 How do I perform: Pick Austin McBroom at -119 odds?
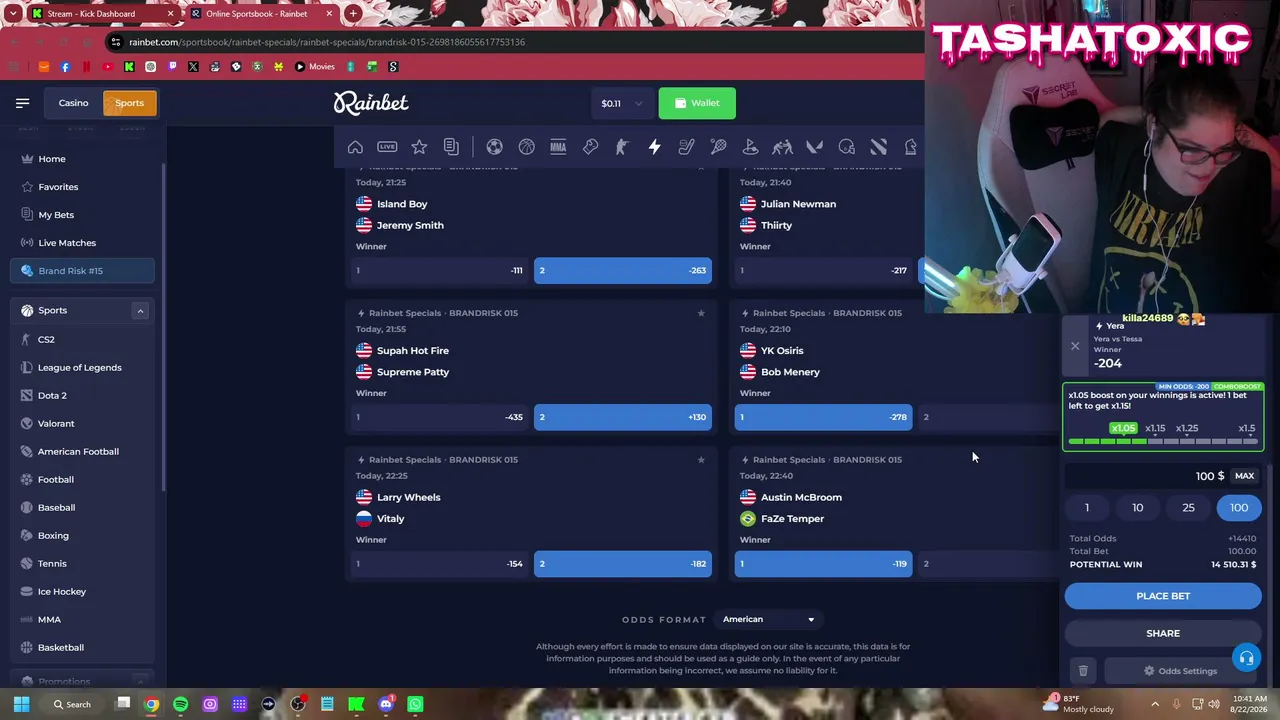point(823,564)
